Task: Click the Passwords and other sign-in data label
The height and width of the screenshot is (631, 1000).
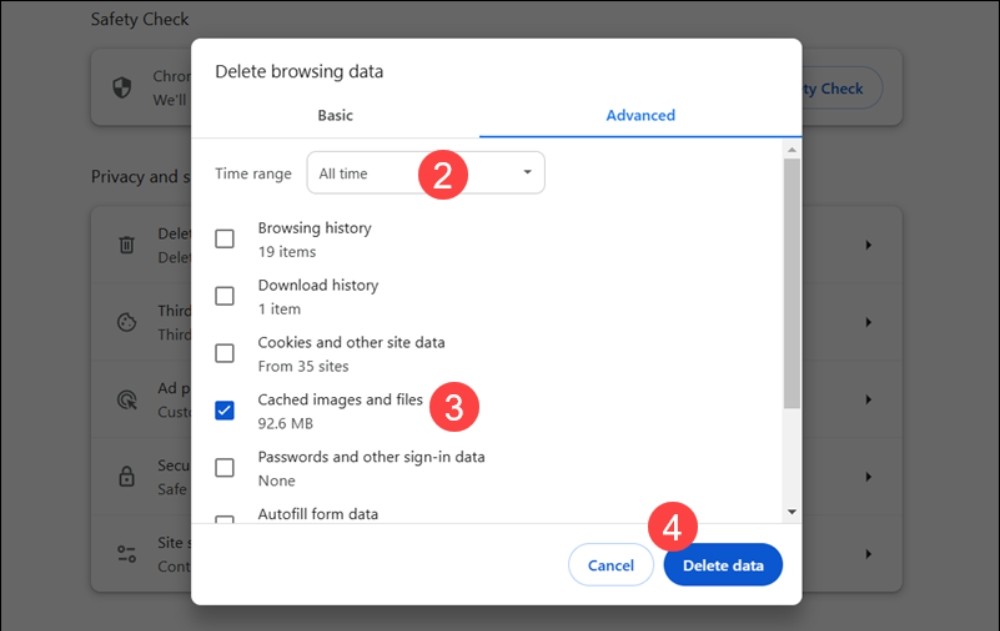Action: [371, 457]
